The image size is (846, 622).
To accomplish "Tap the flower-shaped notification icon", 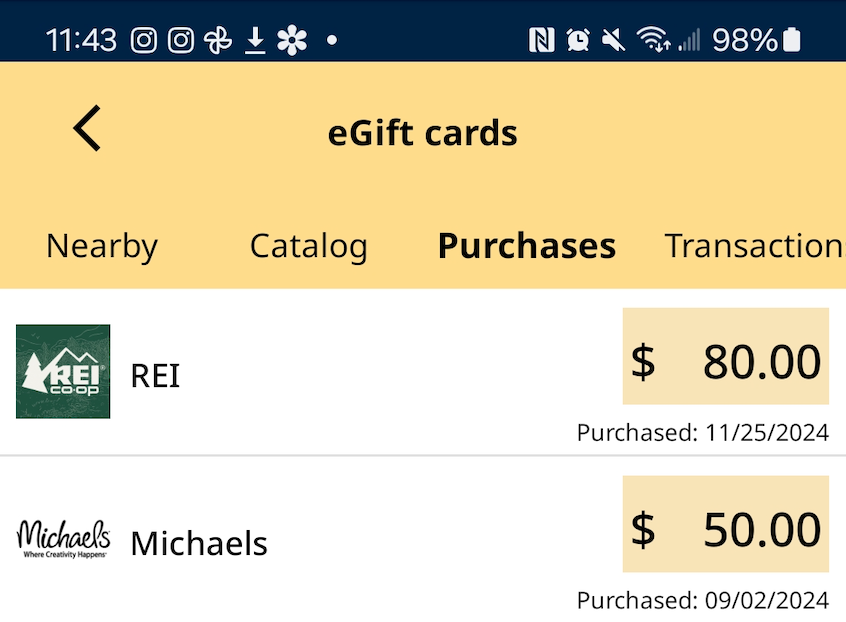I will (292, 40).
